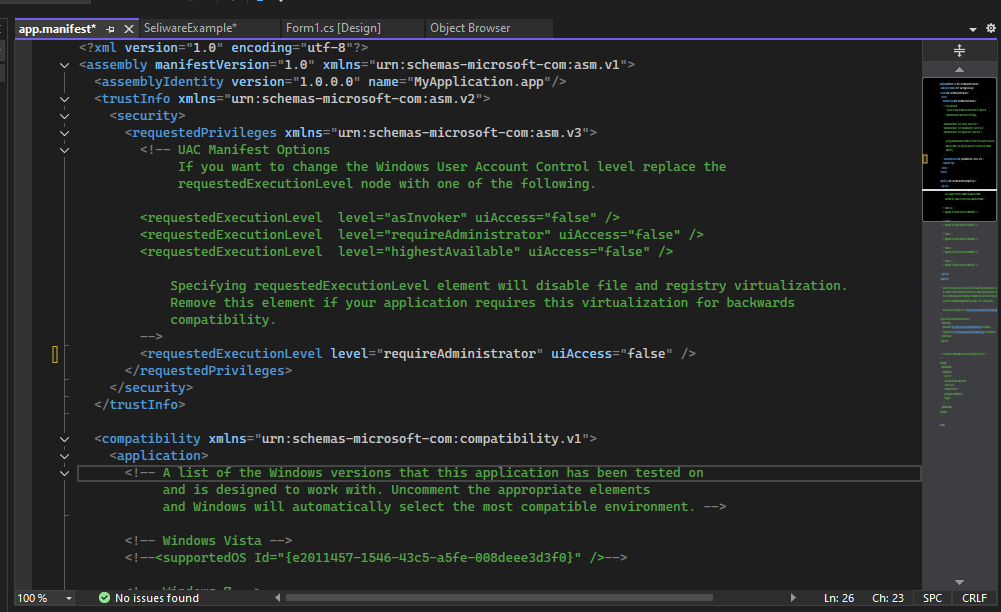Click the closing /trustInfo tag
The height and width of the screenshot is (612, 1001).
pyautogui.click(x=140, y=405)
